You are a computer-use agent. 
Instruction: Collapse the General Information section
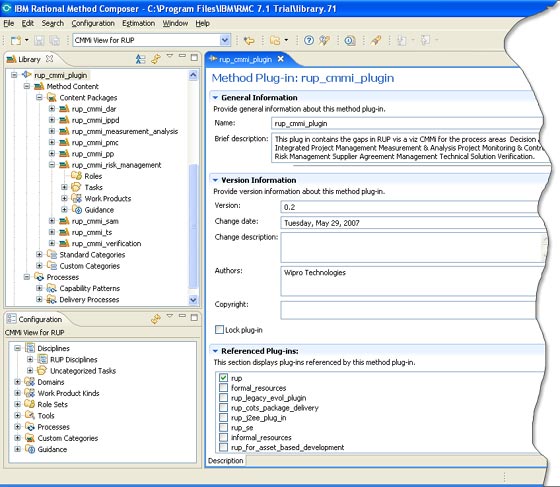tap(215, 97)
